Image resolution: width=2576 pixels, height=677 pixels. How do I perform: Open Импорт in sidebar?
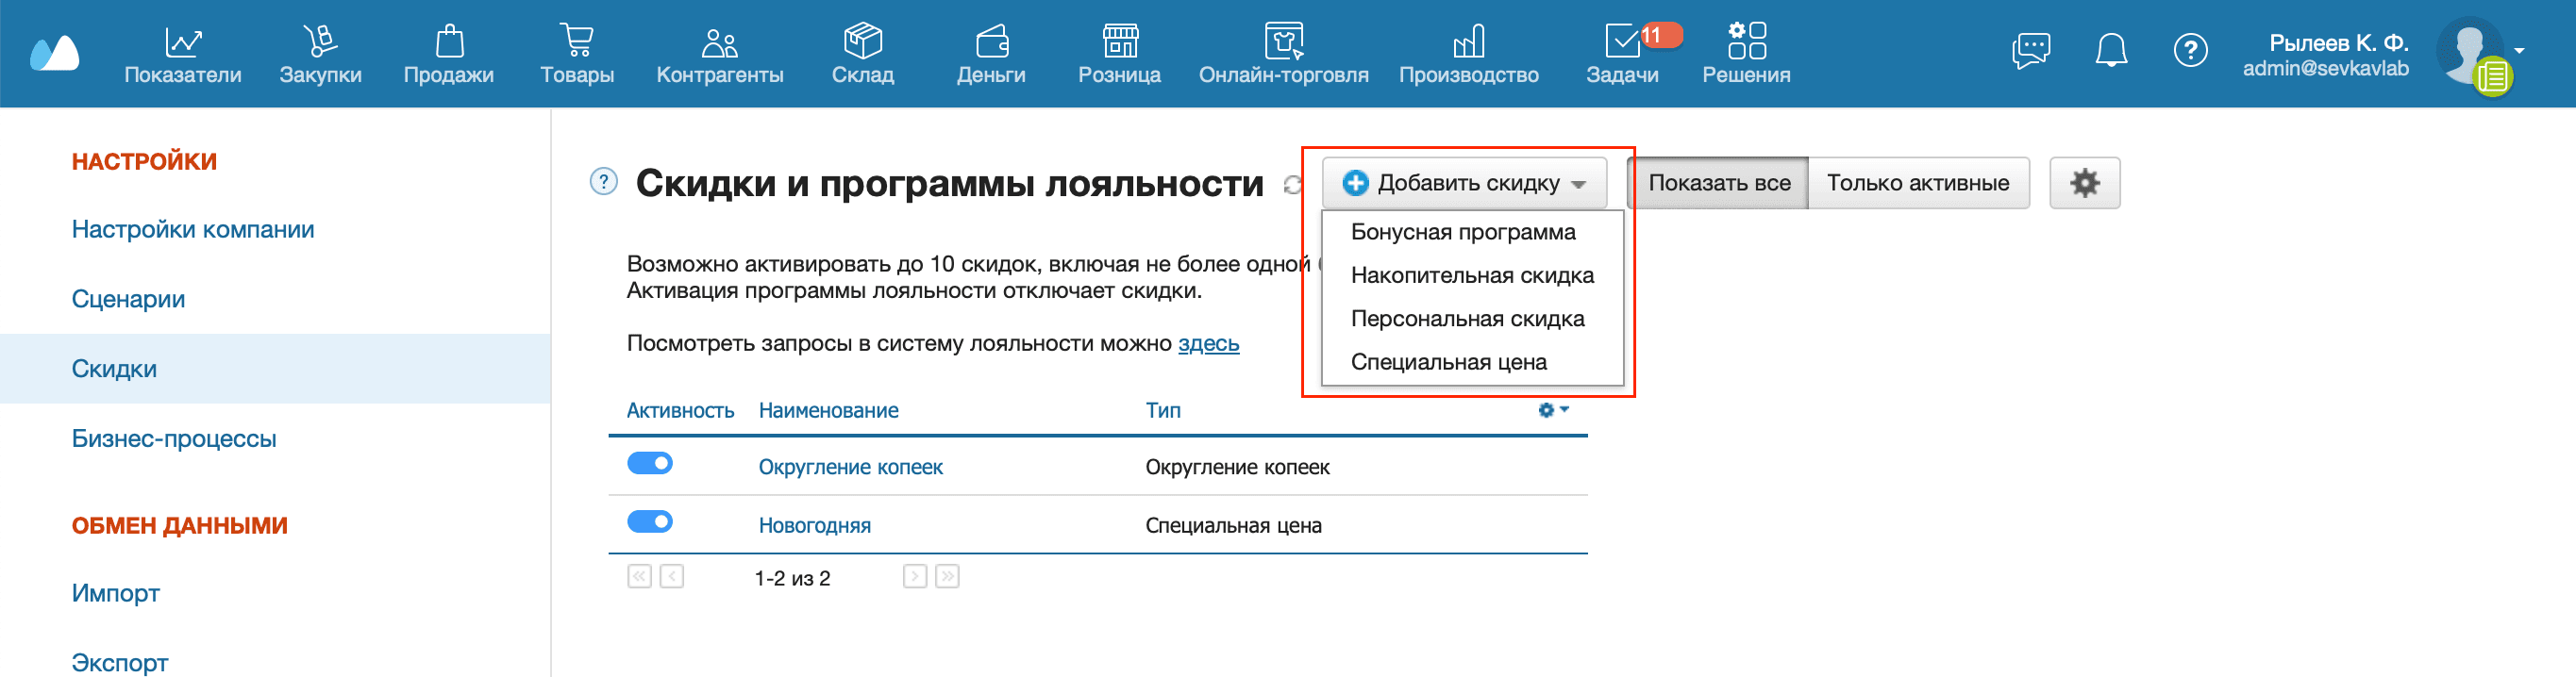(x=115, y=593)
